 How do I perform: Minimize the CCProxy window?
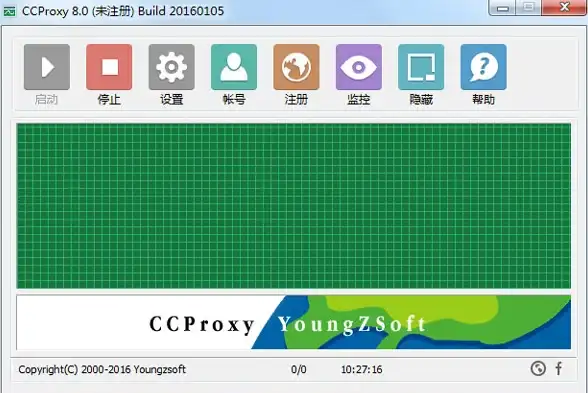(502, 8)
